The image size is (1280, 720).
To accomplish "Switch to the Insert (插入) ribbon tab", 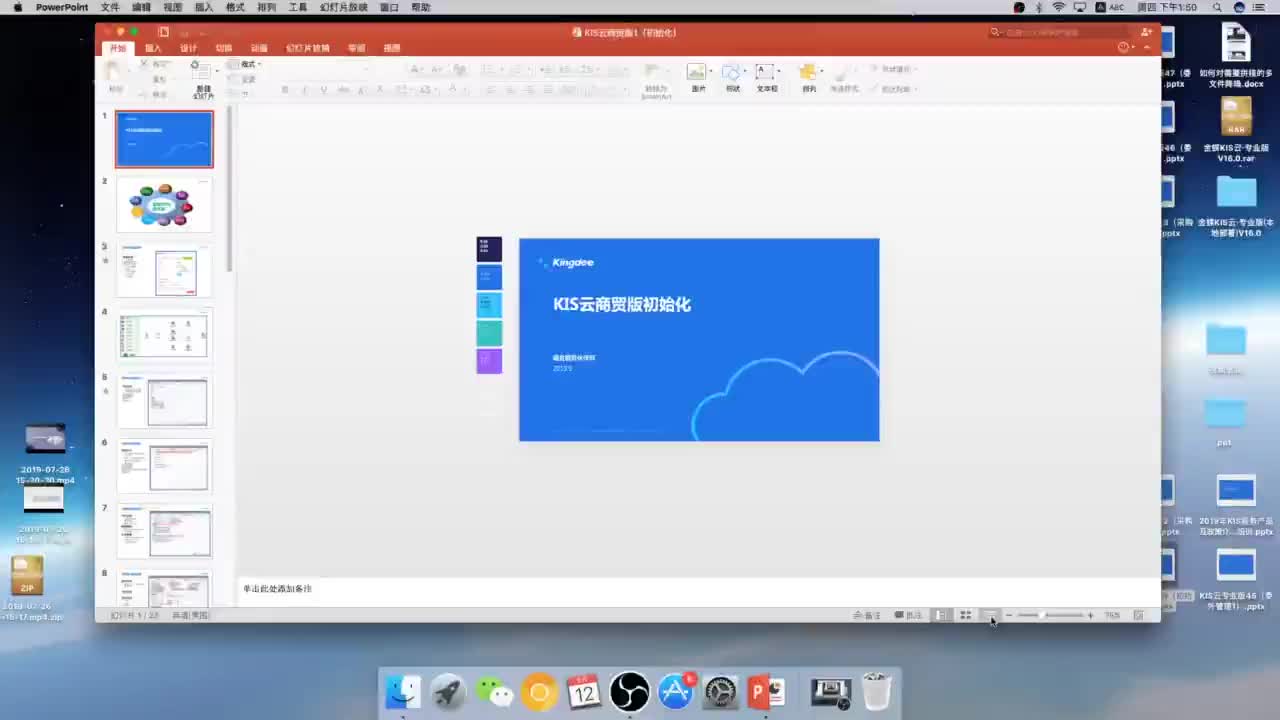I will coord(153,48).
